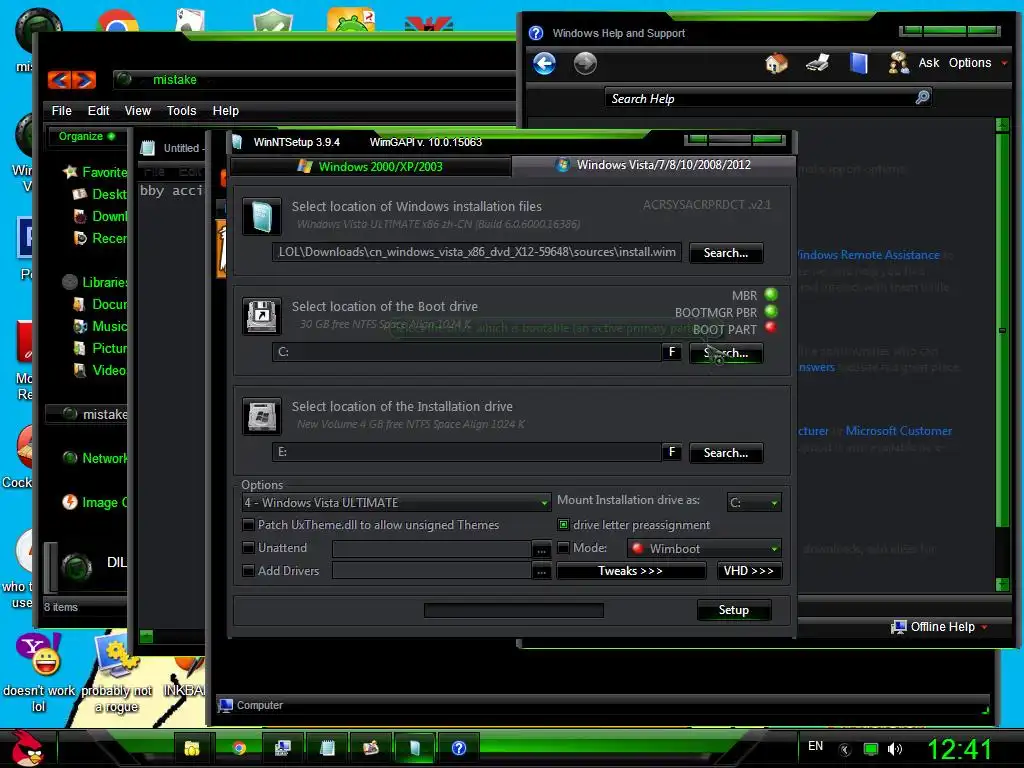Toggle the Mode checkbox
1024x768 pixels.
pos(563,547)
